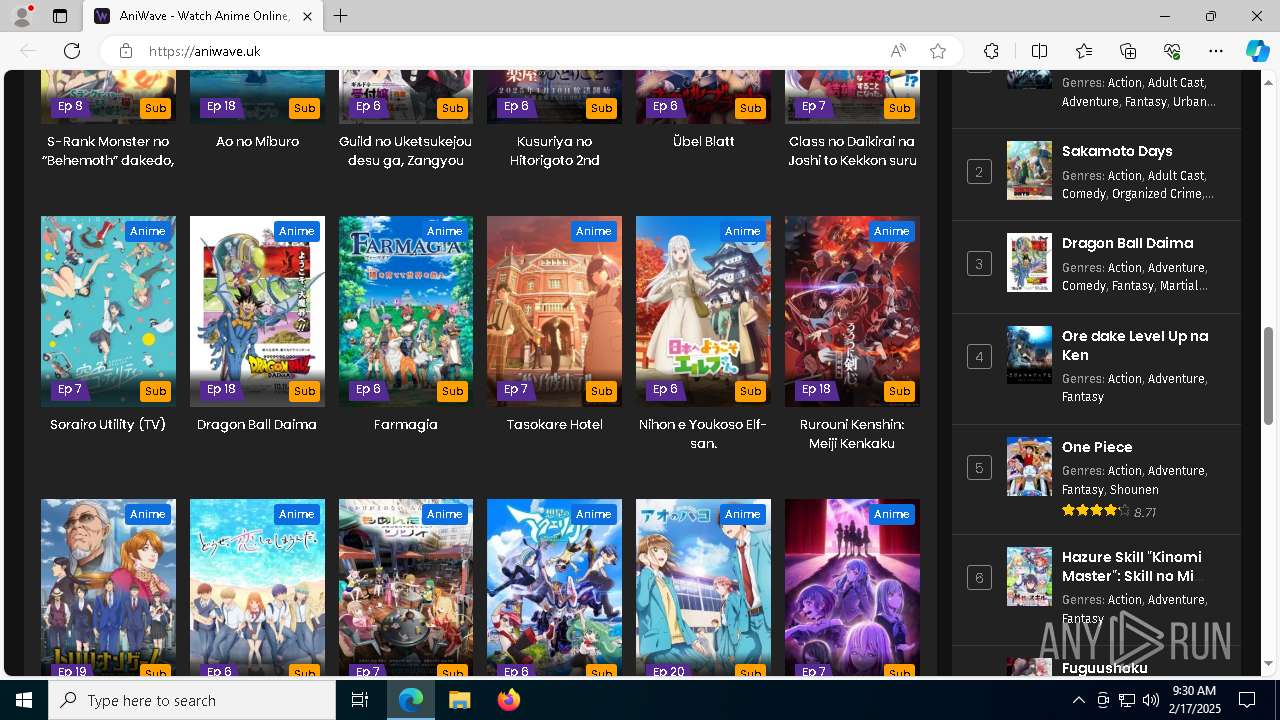Open Nihon e Youkoso Elf-san poster
Image resolution: width=1280 pixels, height=720 pixels.
(703, 311)
